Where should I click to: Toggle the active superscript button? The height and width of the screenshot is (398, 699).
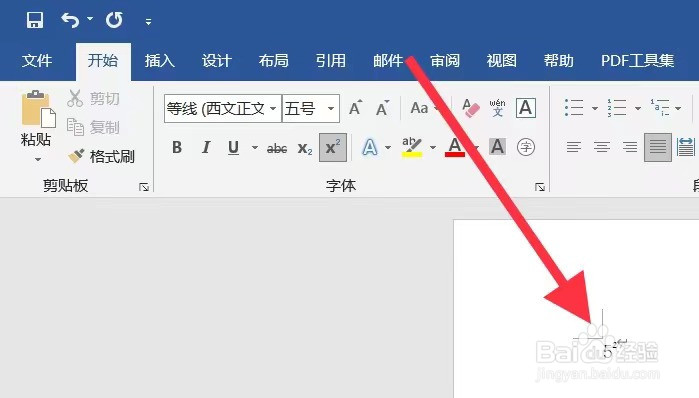(x=333, y=148)
